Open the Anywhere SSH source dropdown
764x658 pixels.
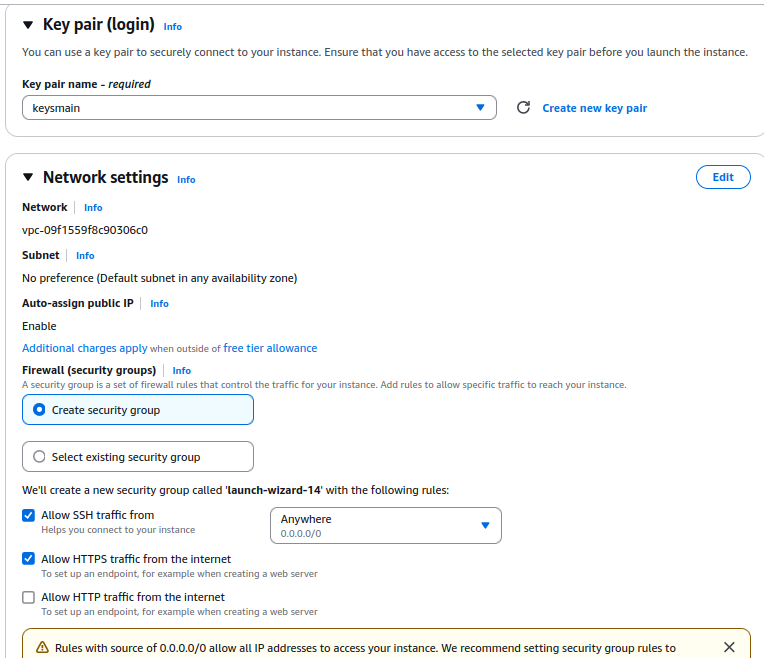click(385, 526)
